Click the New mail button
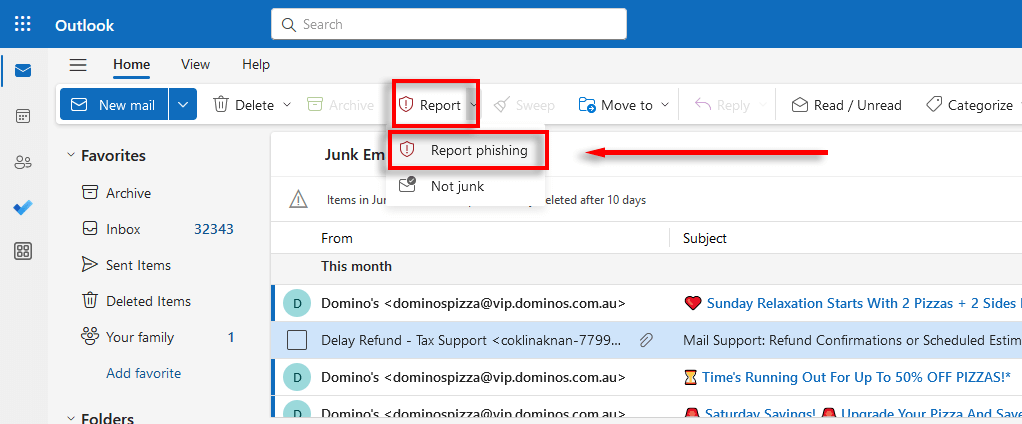The height and width of the screenshot is (424, 1022). [x=114, y=105]
